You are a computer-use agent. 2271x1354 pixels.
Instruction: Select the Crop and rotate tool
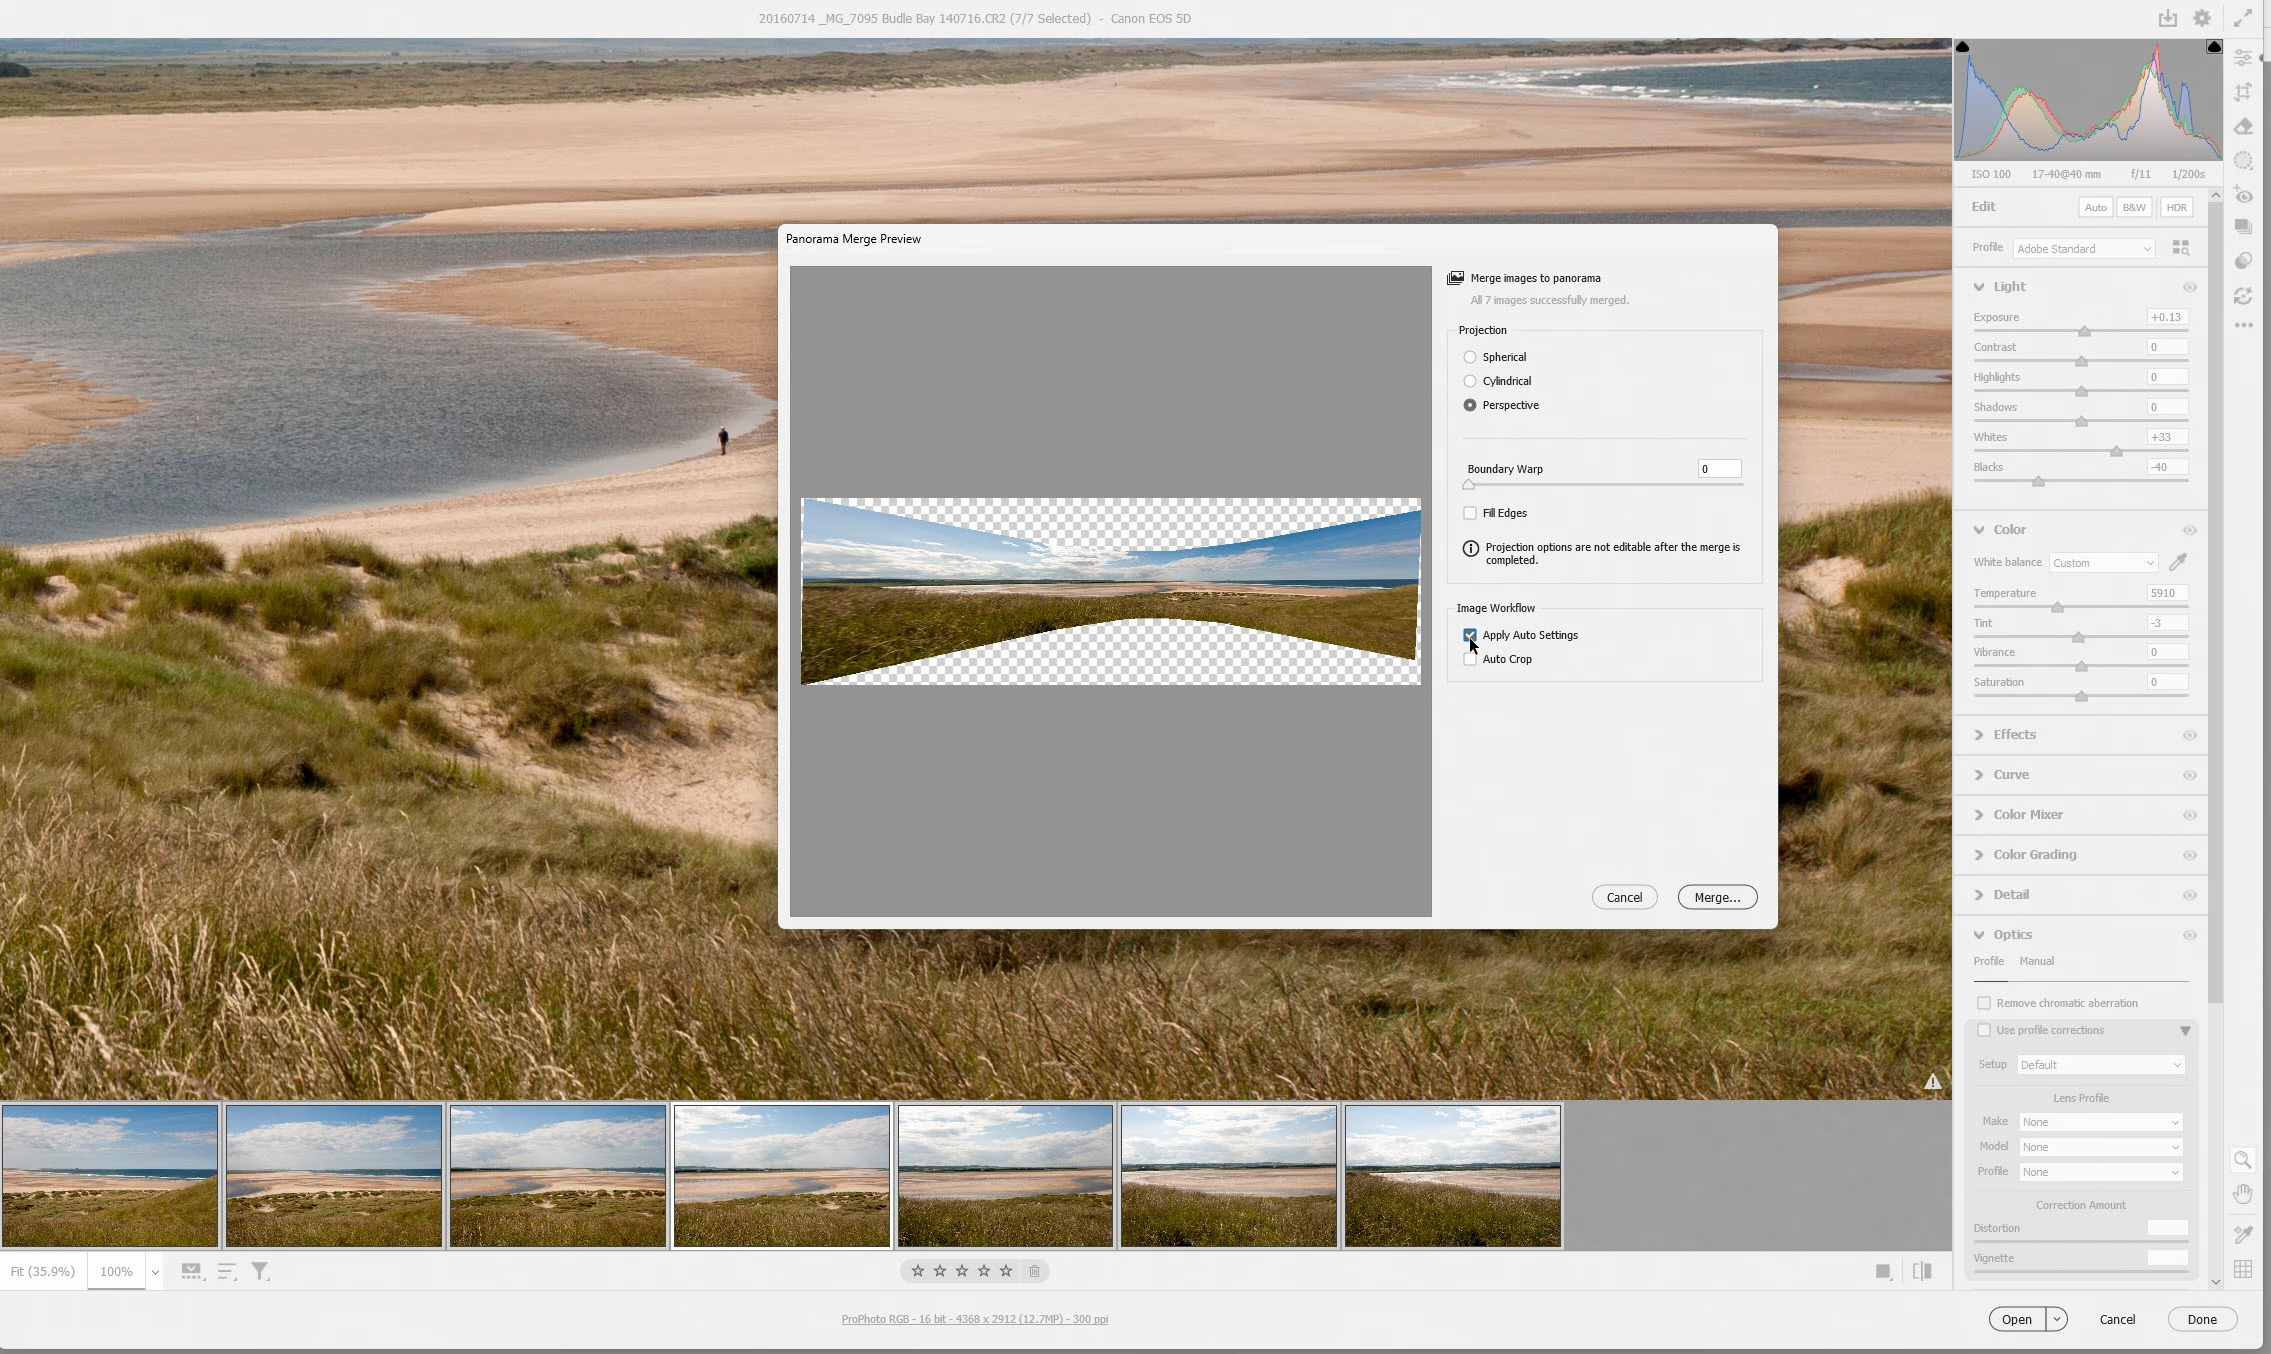[2243, 92]
